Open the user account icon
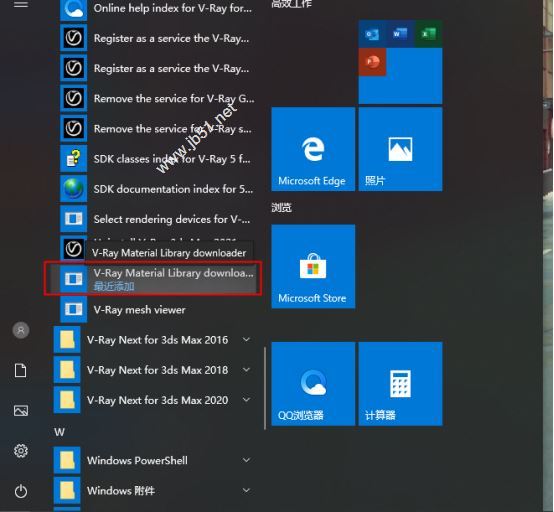The height and width of the screenshot is (512, 554). [x=21, y=330]
